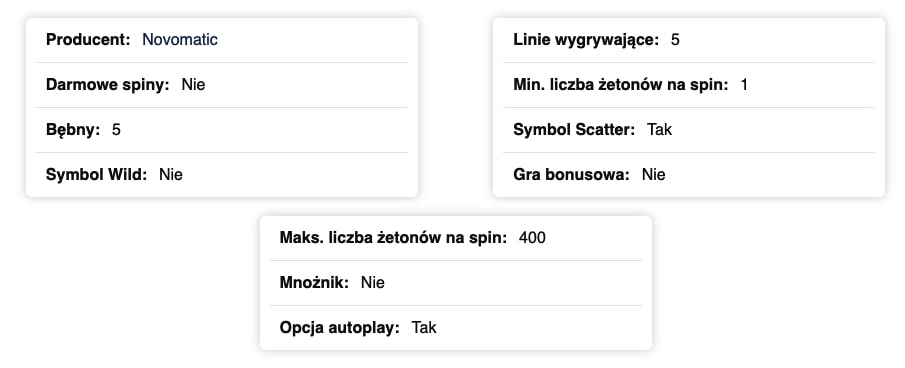
Task: Click the value 400 for max tokens
Action: (x=532, y=238)
